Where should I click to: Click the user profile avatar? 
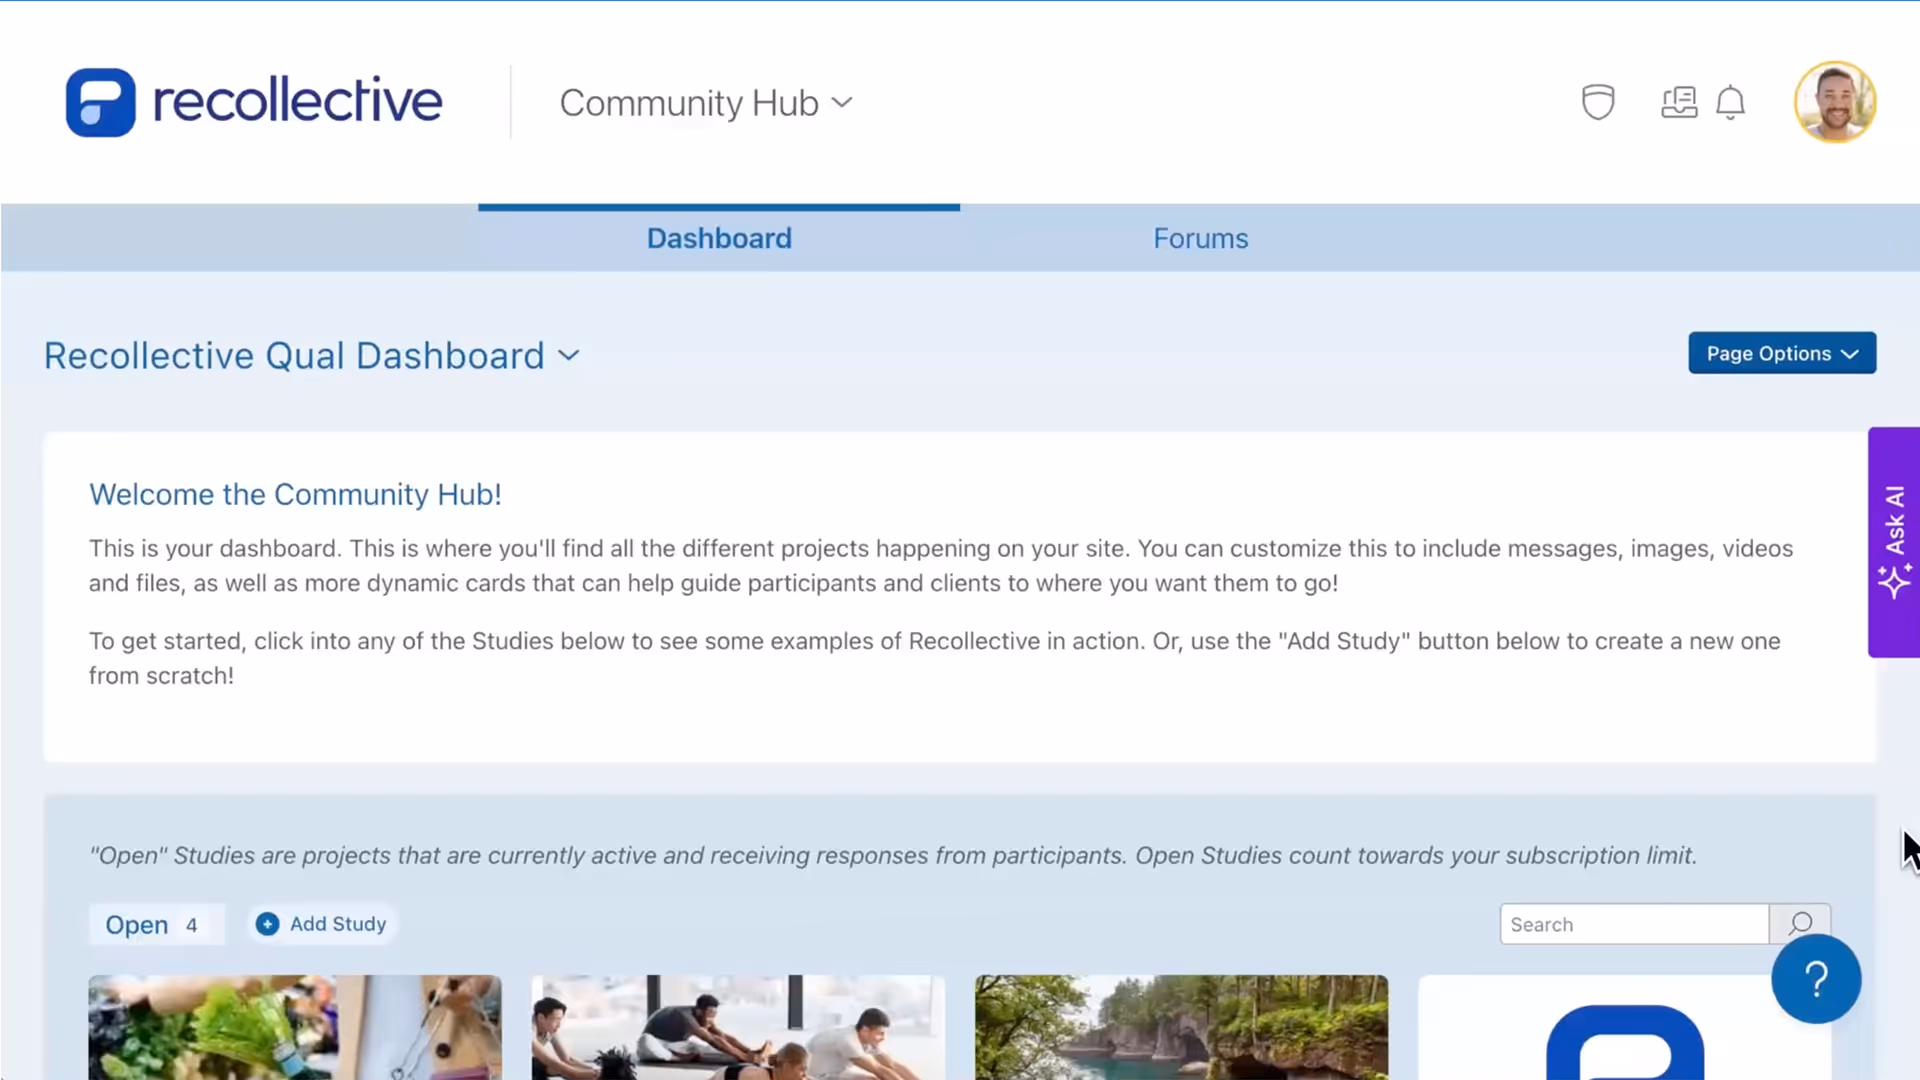1834,102
